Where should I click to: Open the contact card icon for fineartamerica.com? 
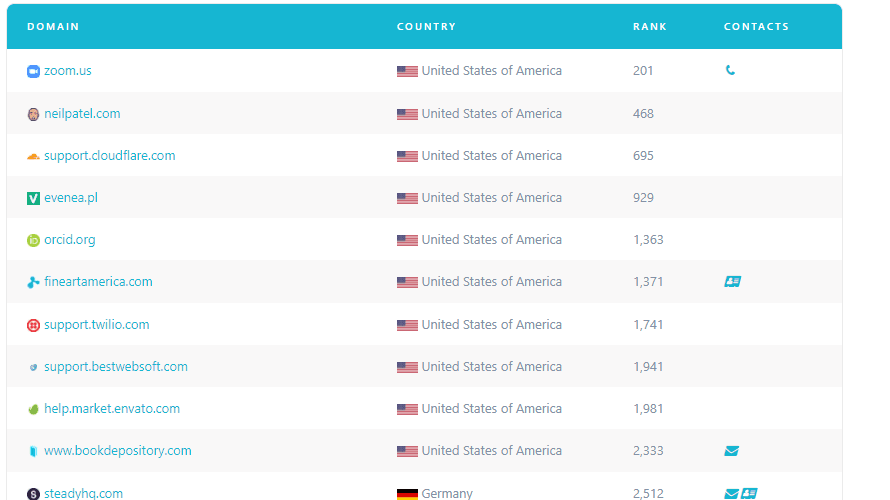732,281
